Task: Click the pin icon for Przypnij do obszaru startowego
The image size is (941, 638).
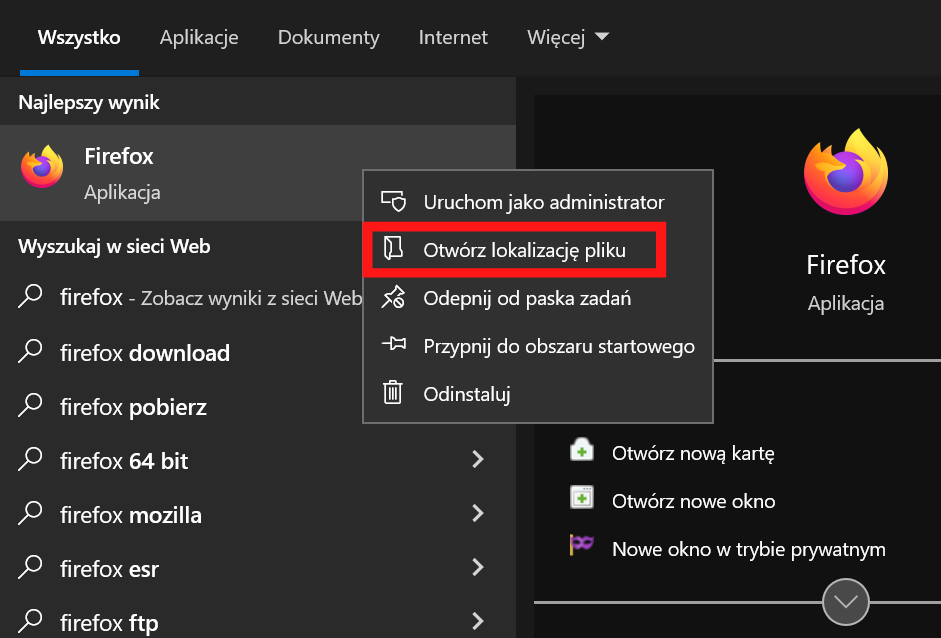Action: 394,344
